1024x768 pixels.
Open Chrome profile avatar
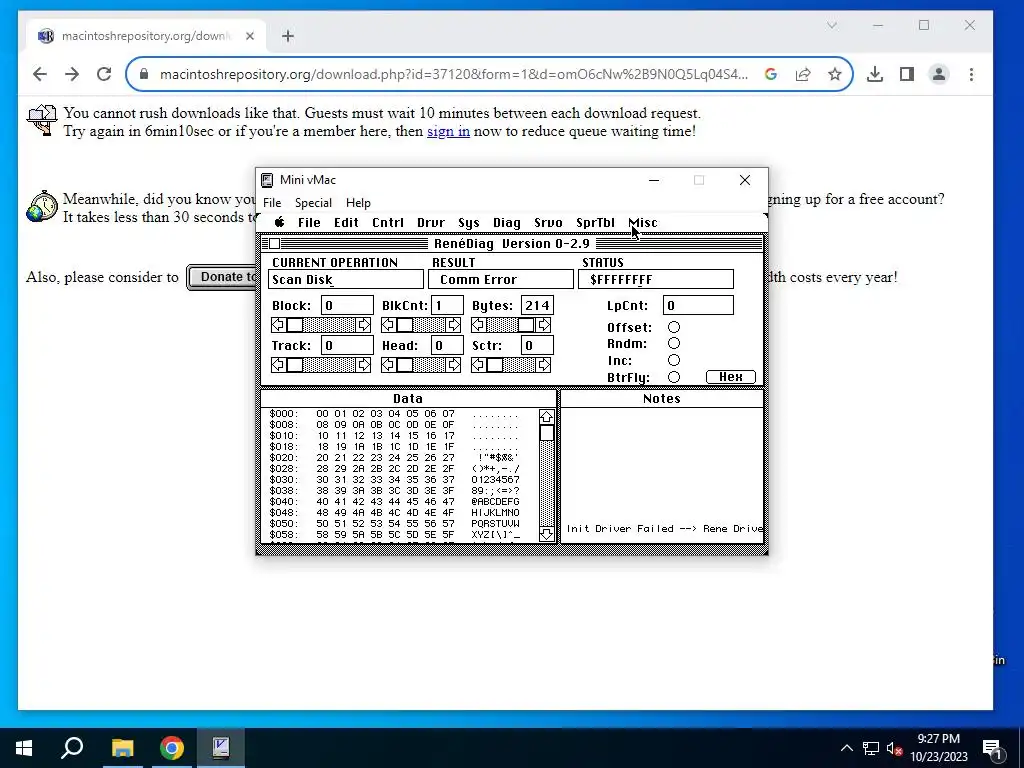(938, 74)
